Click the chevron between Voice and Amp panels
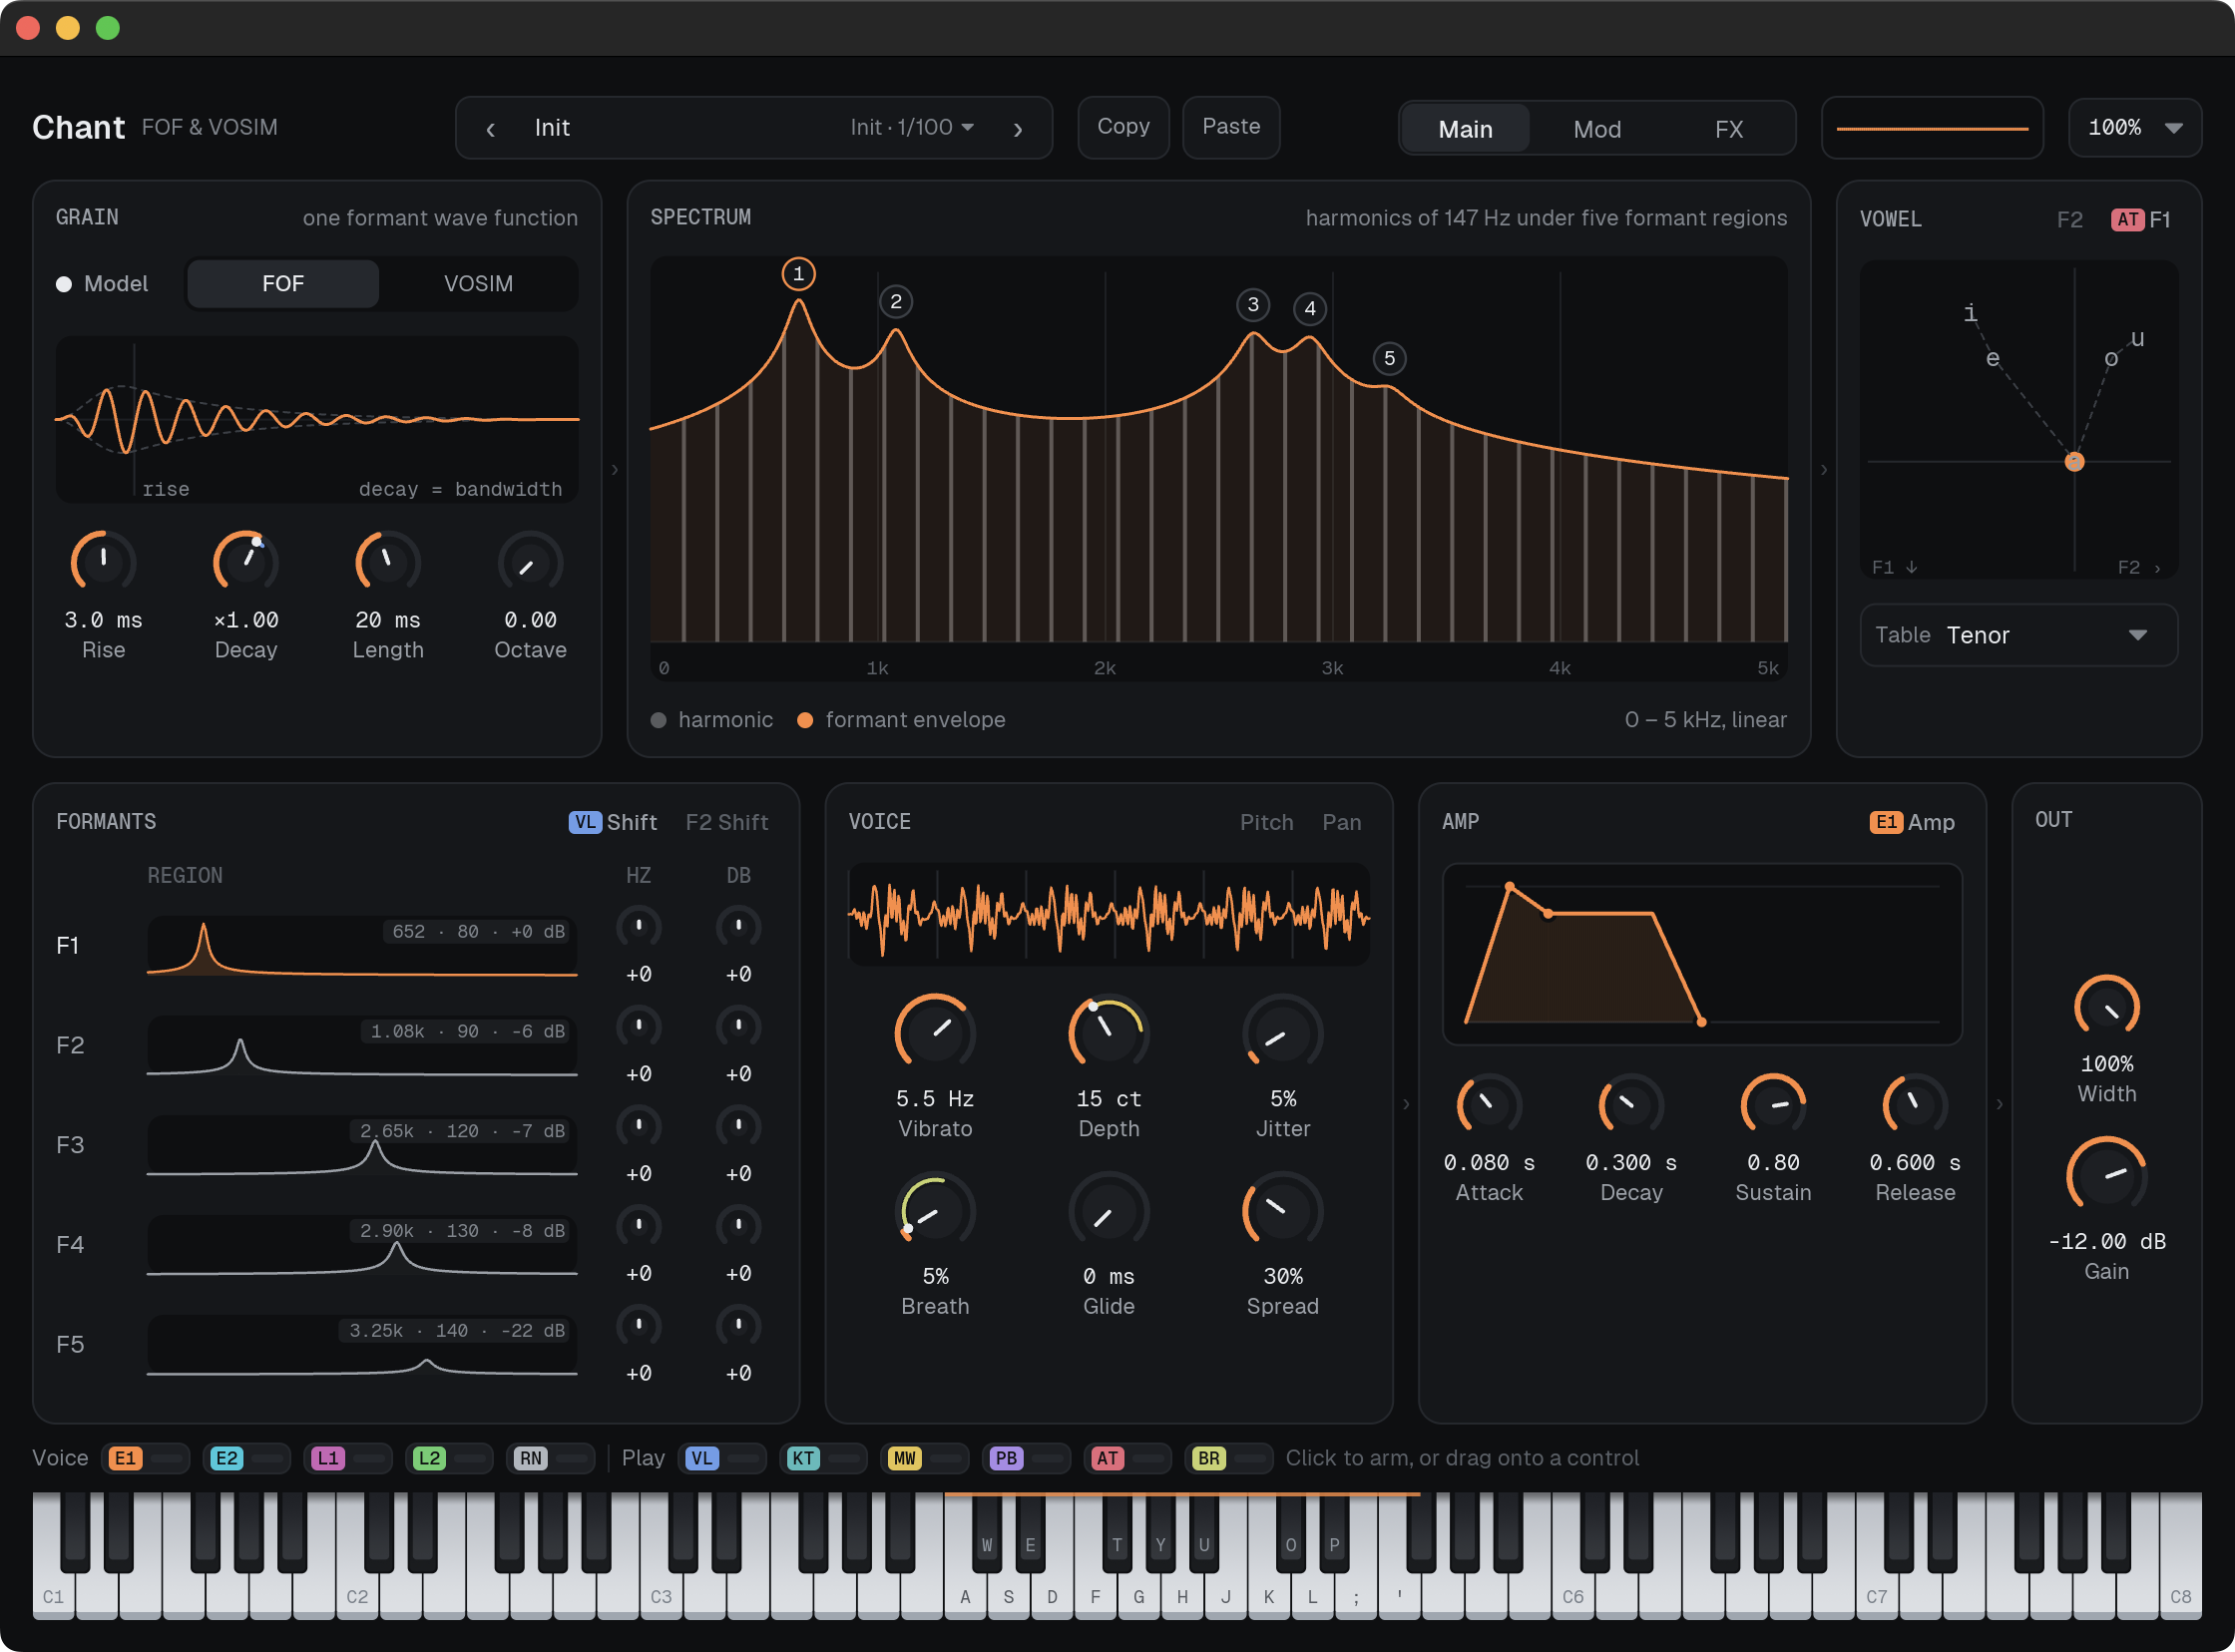 (x=1406, y=1104)
